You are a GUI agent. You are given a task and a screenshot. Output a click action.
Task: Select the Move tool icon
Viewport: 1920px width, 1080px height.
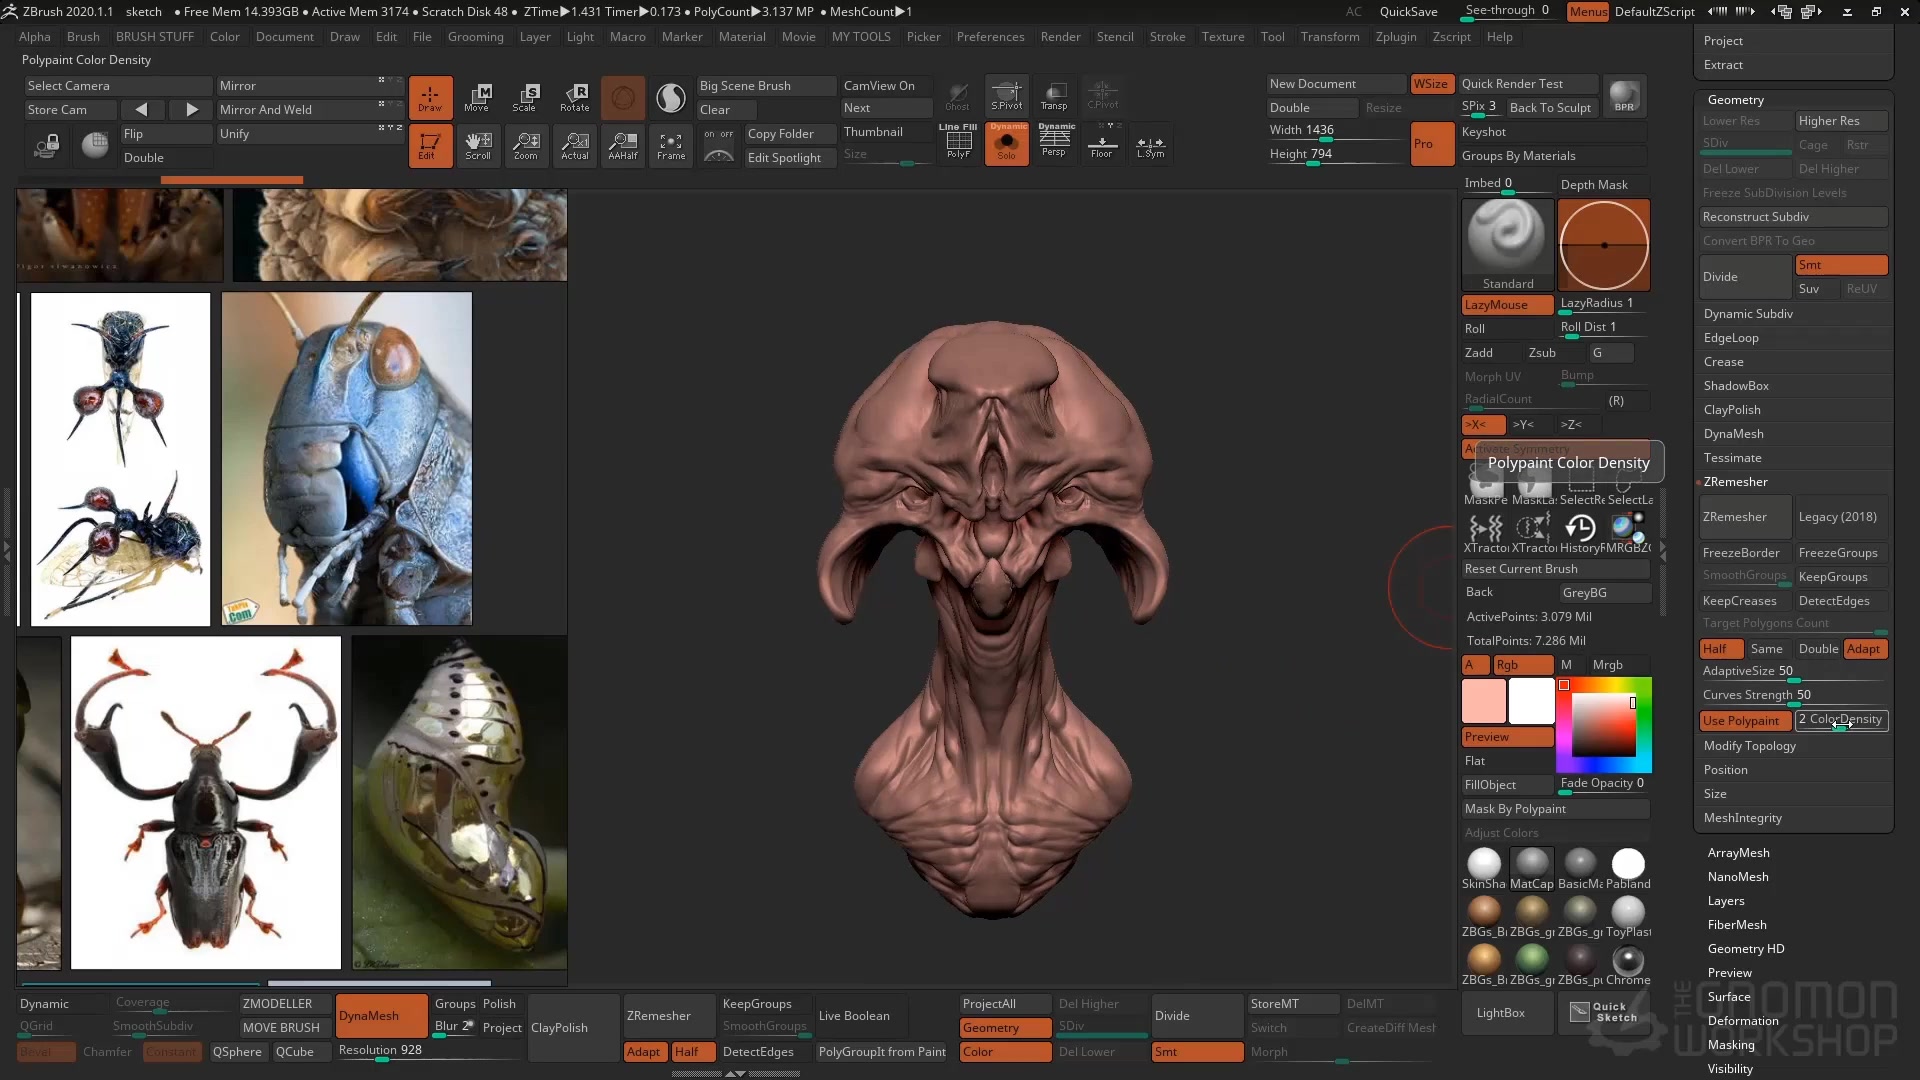(478, 97)
